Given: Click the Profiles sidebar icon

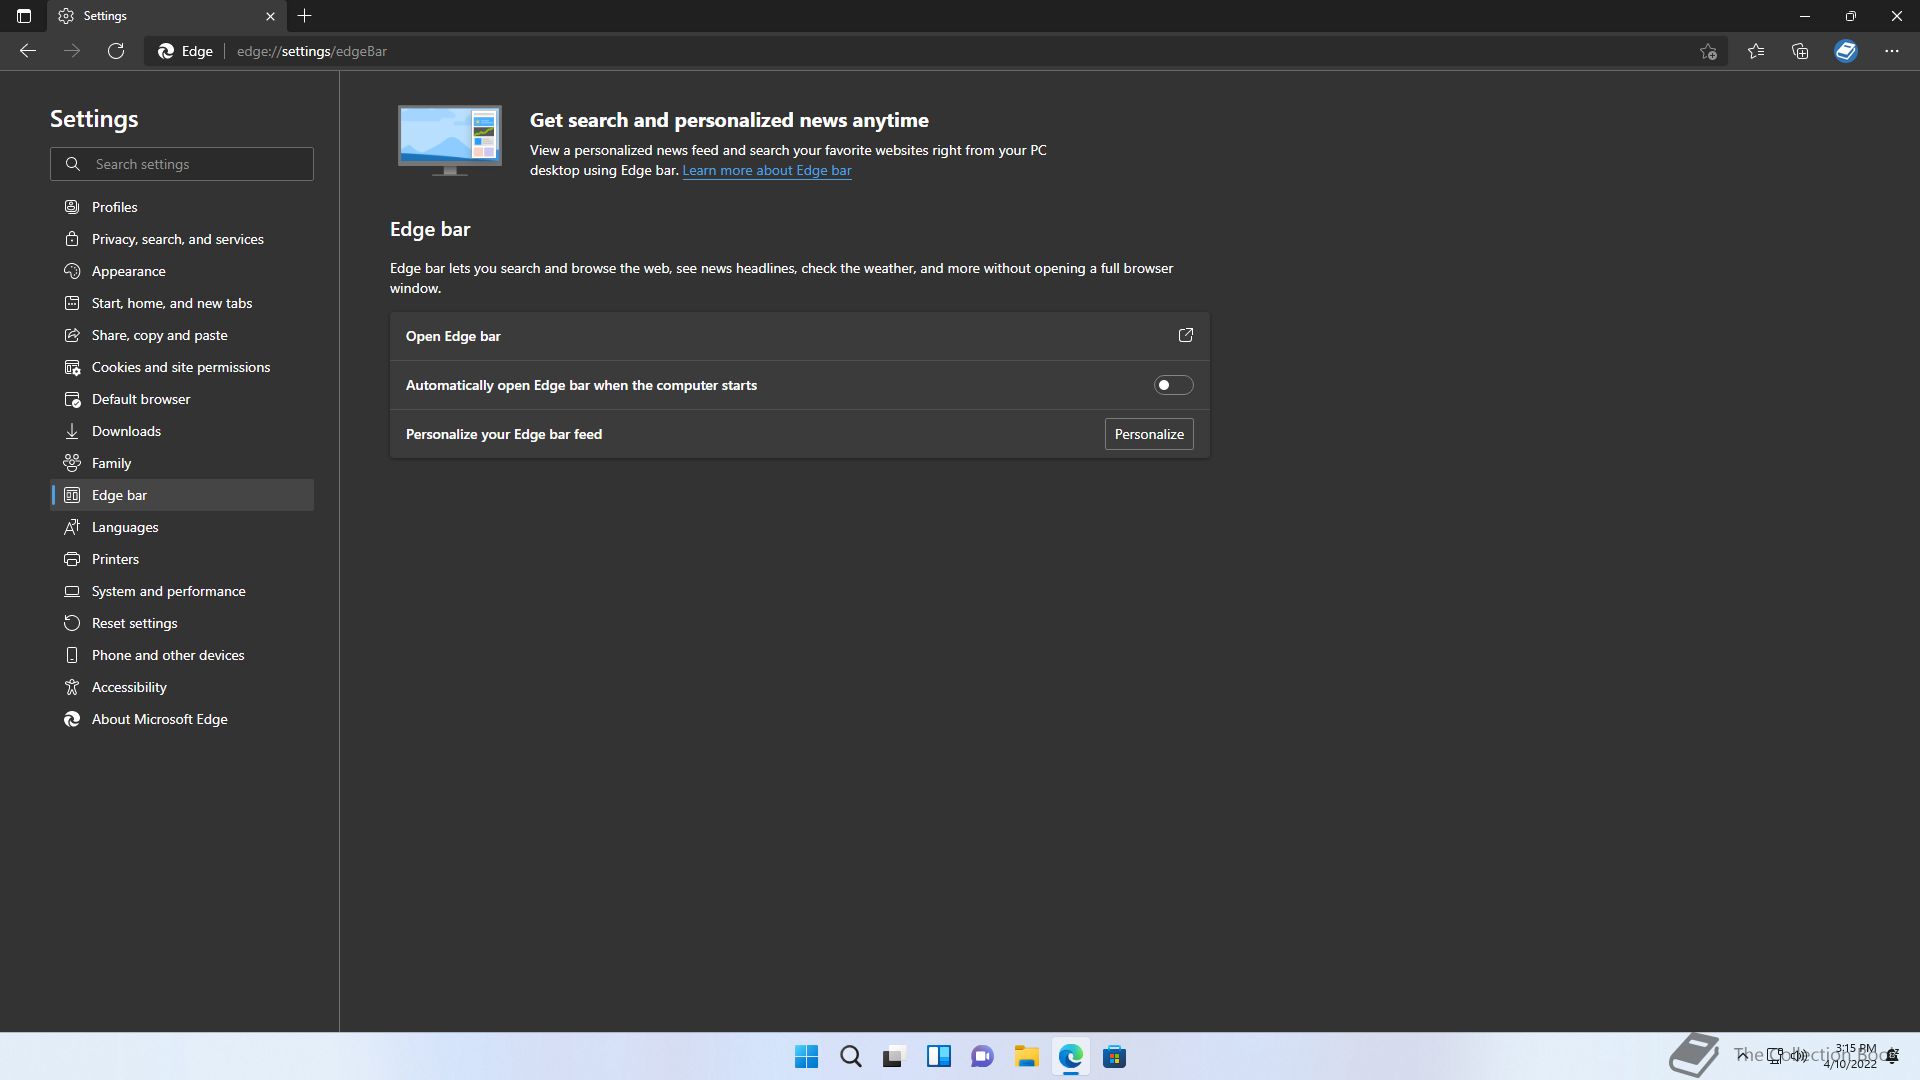Looking at the screenshot, I should pos(72,207).
